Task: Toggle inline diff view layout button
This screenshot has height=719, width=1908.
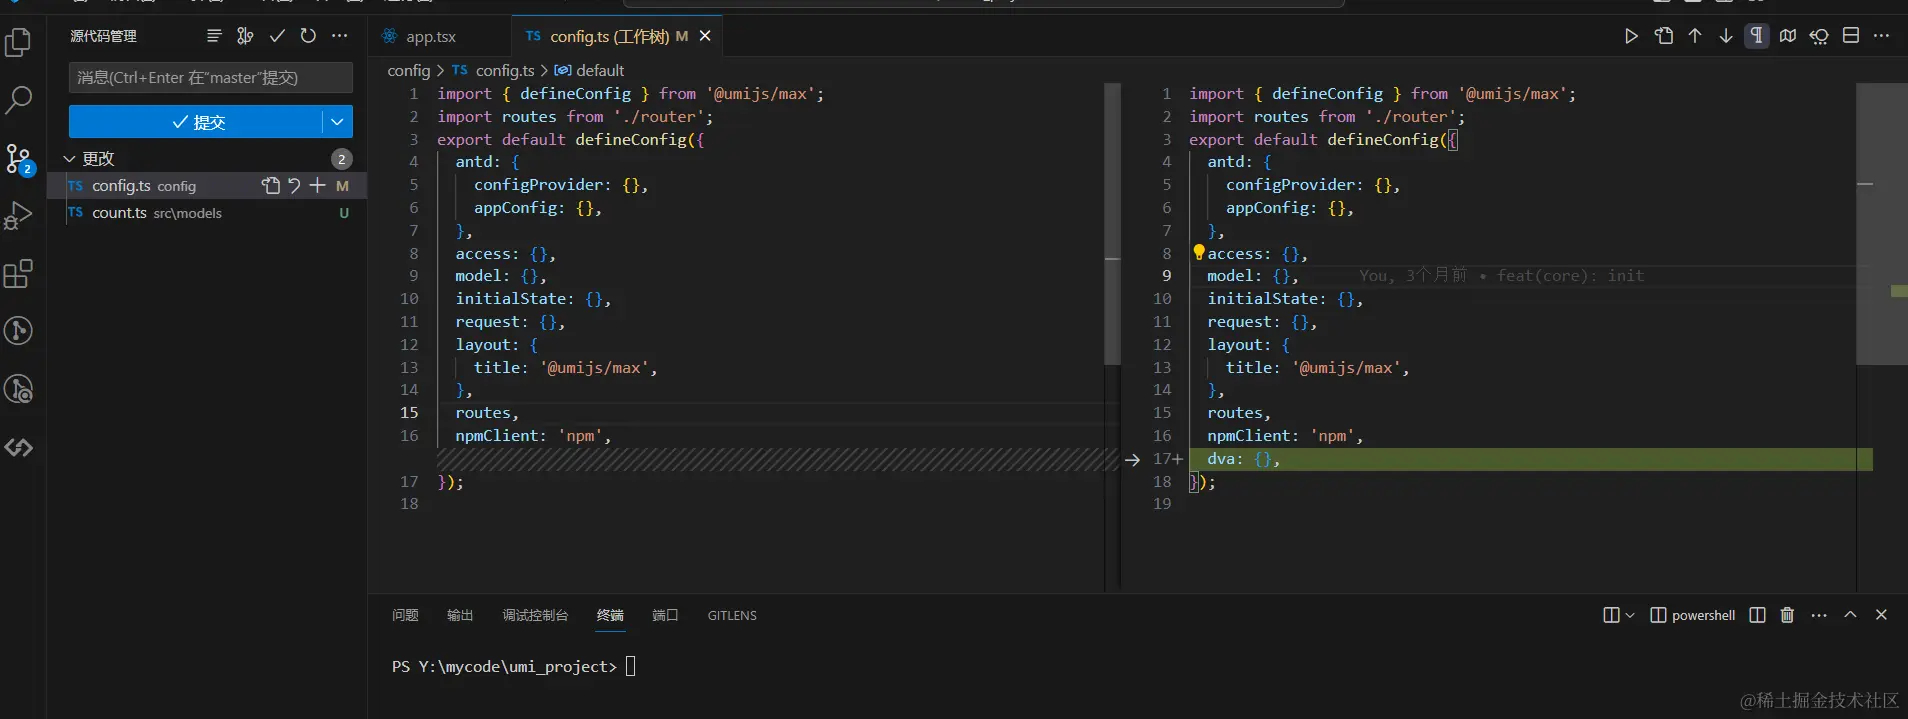Action: click(x=1851, y=36)
